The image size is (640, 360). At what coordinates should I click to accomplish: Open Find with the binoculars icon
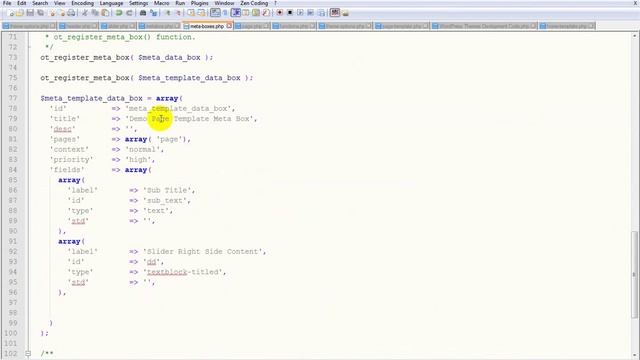point(143,13)
